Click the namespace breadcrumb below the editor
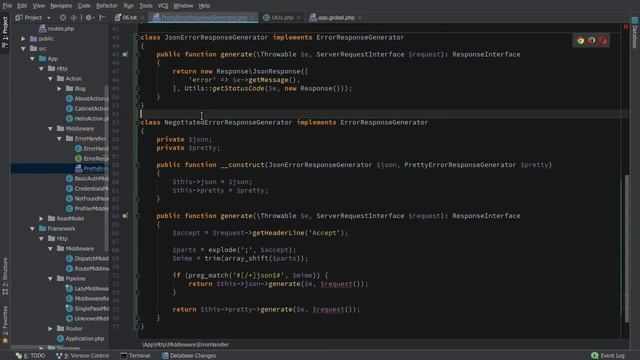The width and height of the screenshot is (640, 360). click(x=186, y=344)
